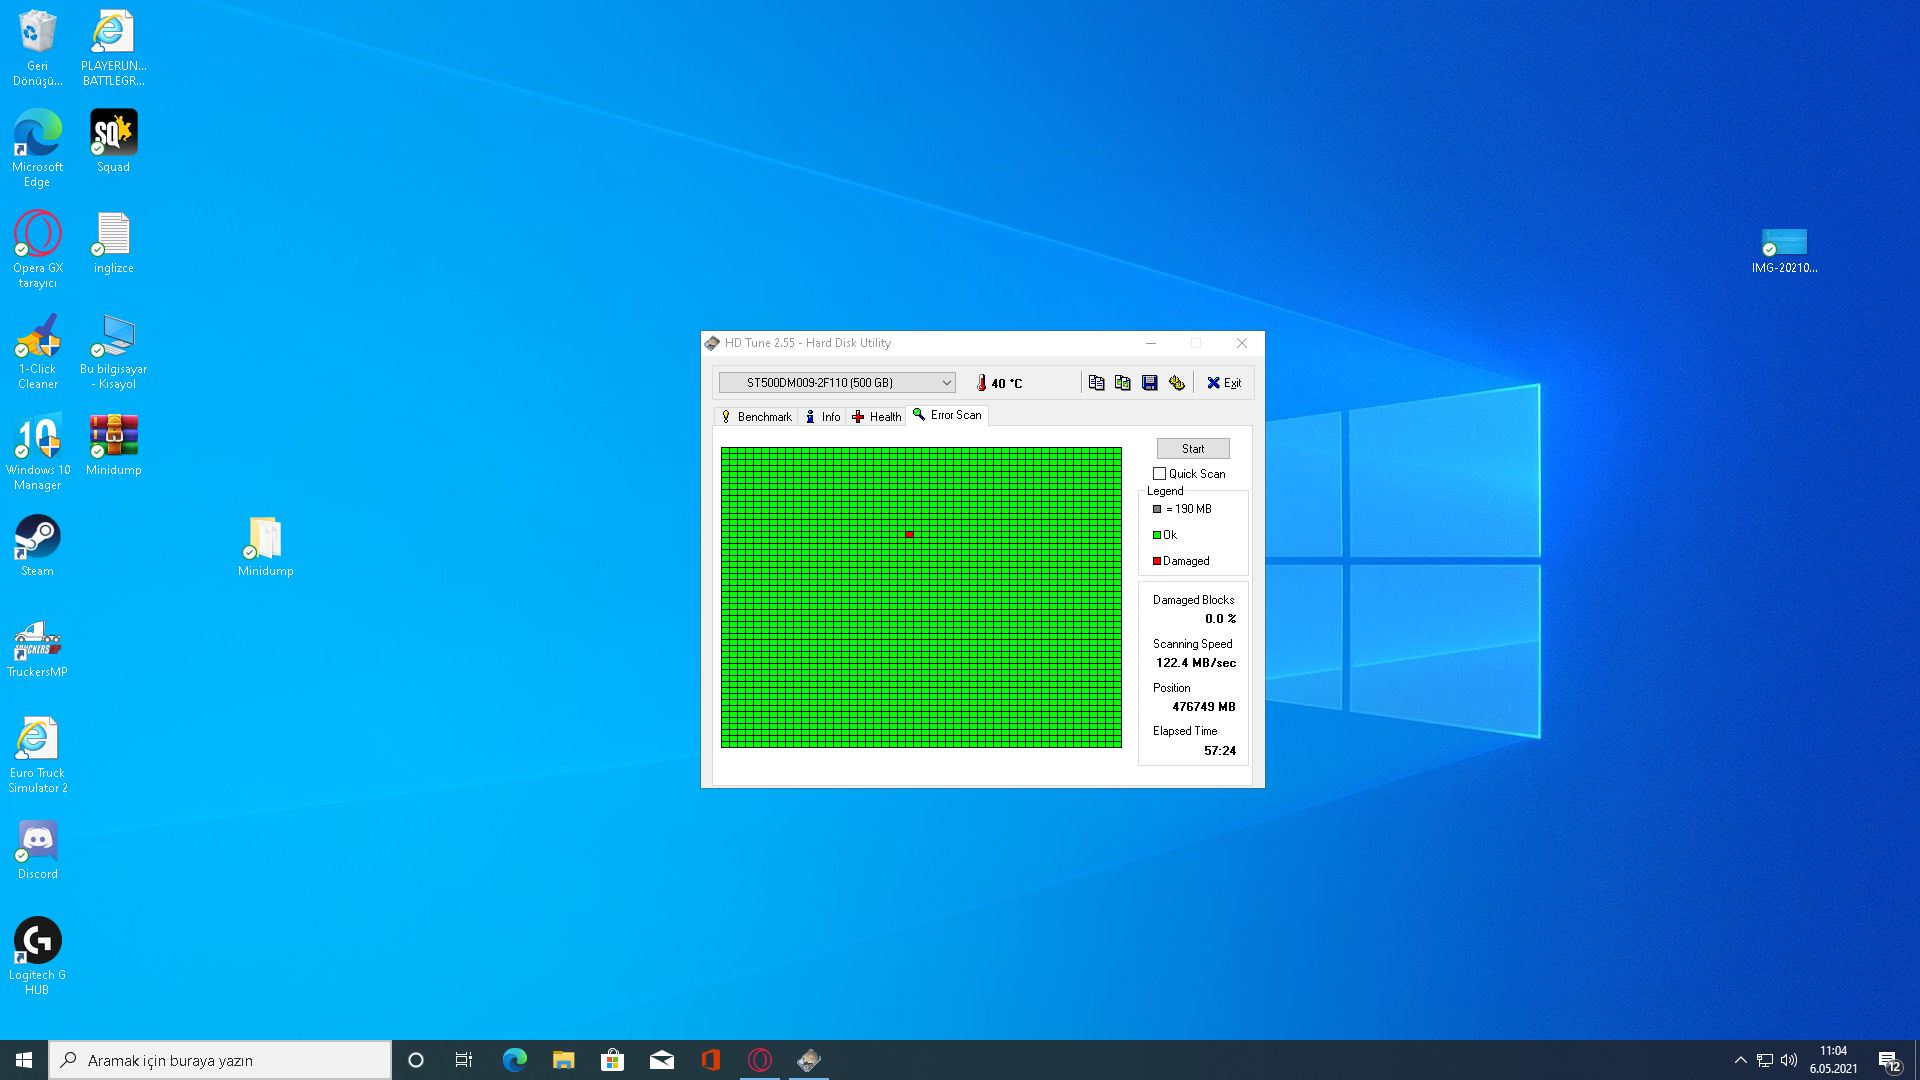Viewport: 1920px width, 1080px height.
Task: Click the red damaged block in scan grid
Action: [x=909, y=535]
